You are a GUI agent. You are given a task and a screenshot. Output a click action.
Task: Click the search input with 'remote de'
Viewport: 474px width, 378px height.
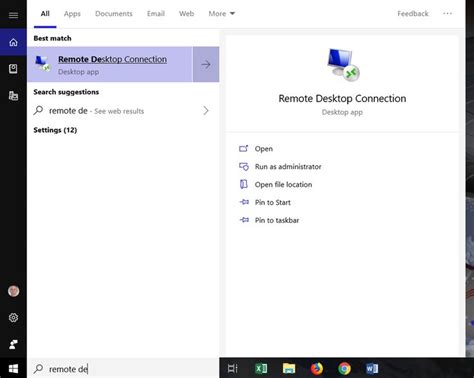[x=123, y=369]
